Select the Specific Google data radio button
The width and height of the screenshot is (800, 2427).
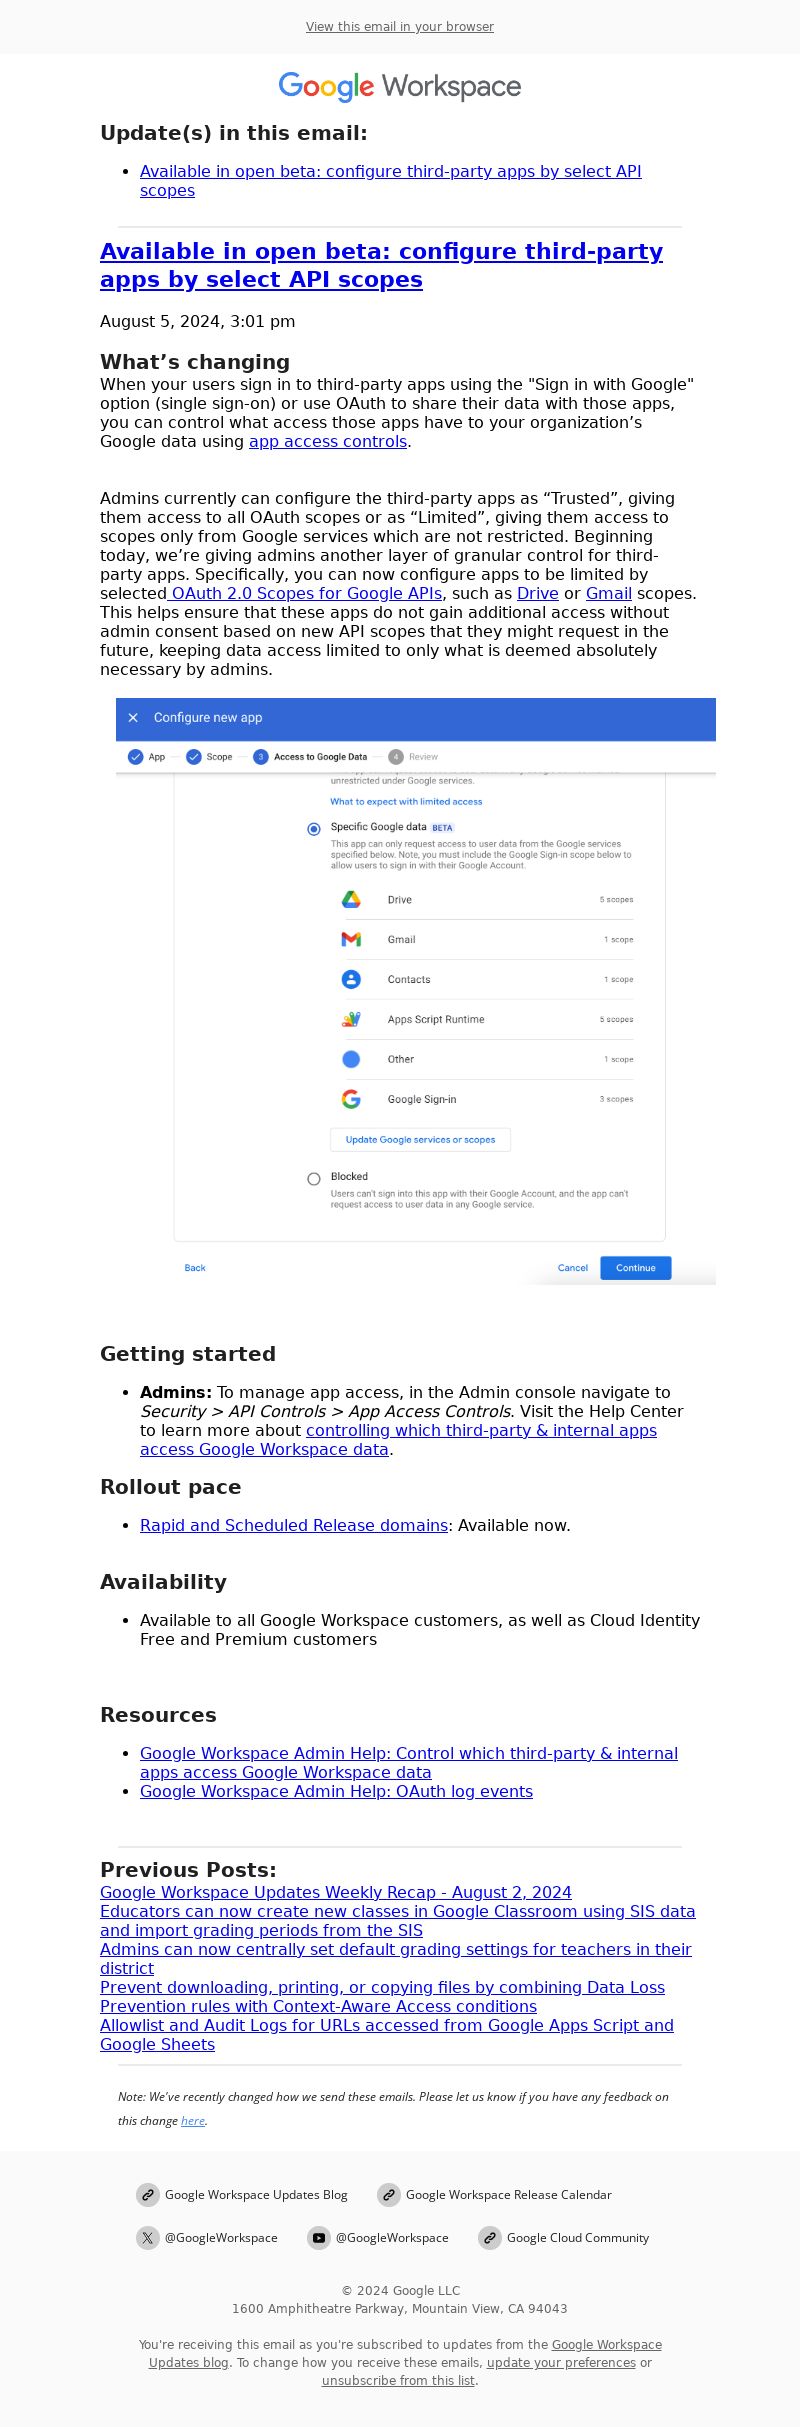tap(314, 829)
